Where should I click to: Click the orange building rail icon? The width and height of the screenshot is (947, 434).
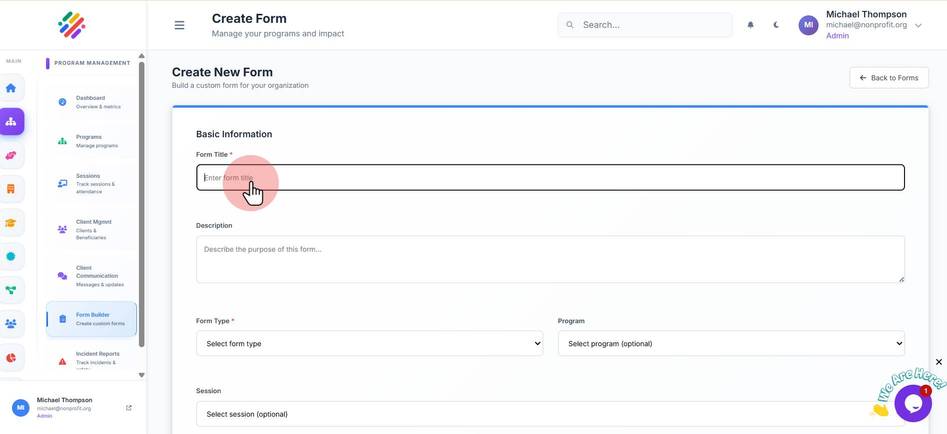pyautogui.click(x=11, y=189)
